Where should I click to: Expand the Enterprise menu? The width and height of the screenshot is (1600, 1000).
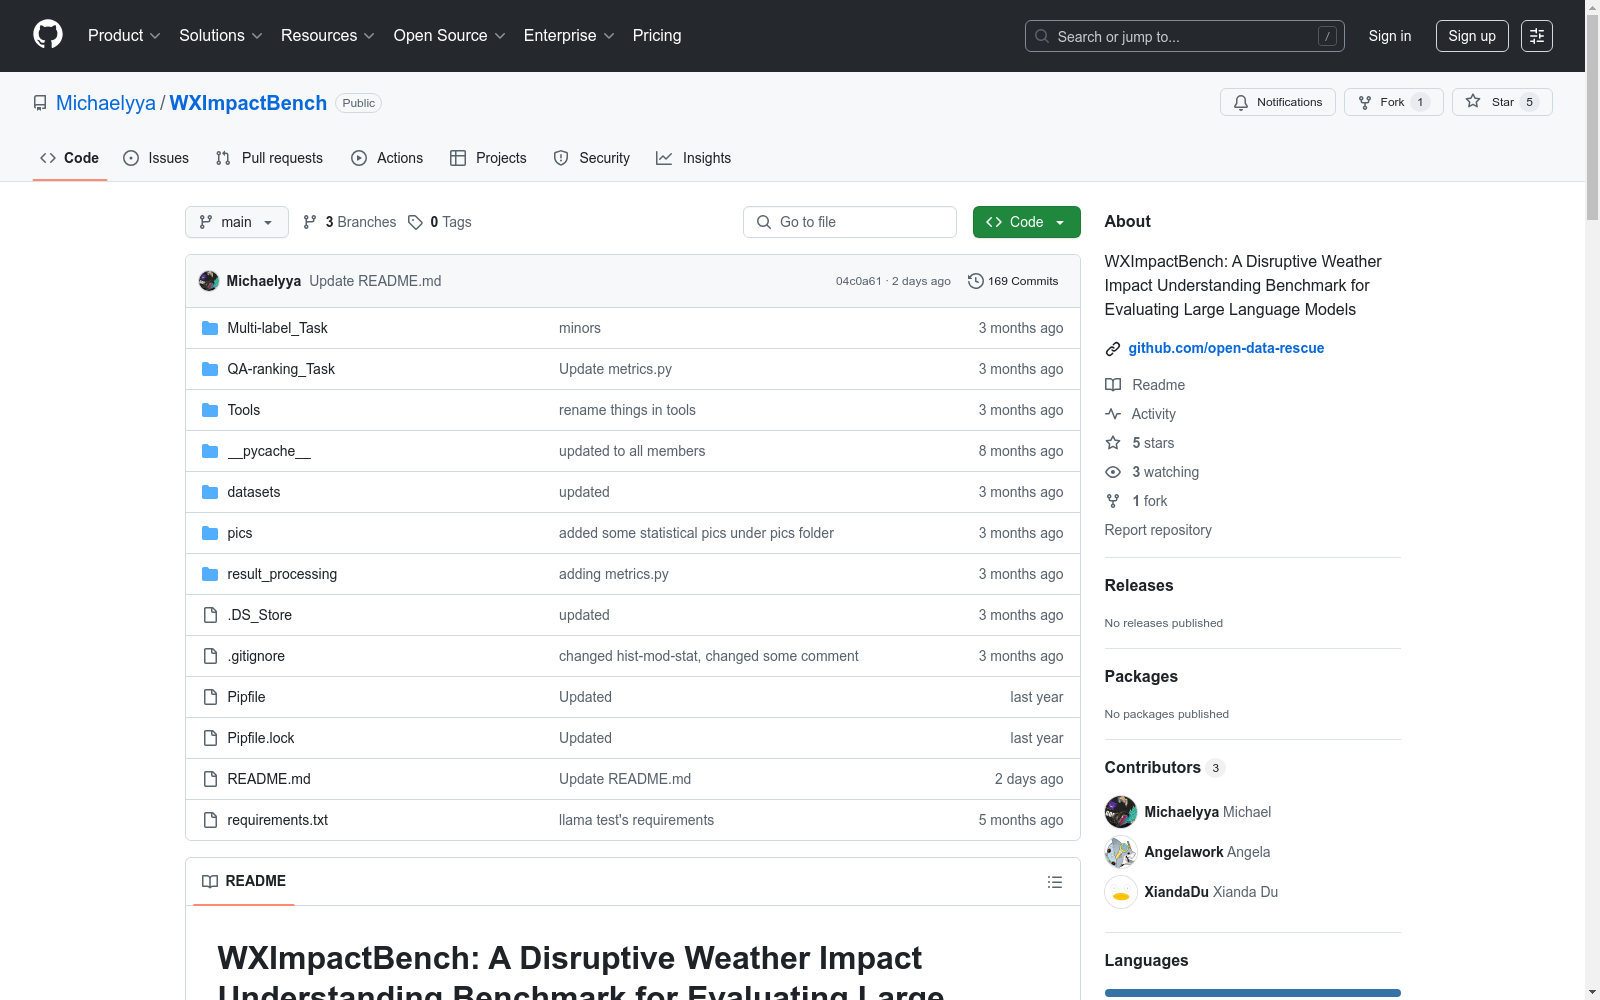(569, 36)
